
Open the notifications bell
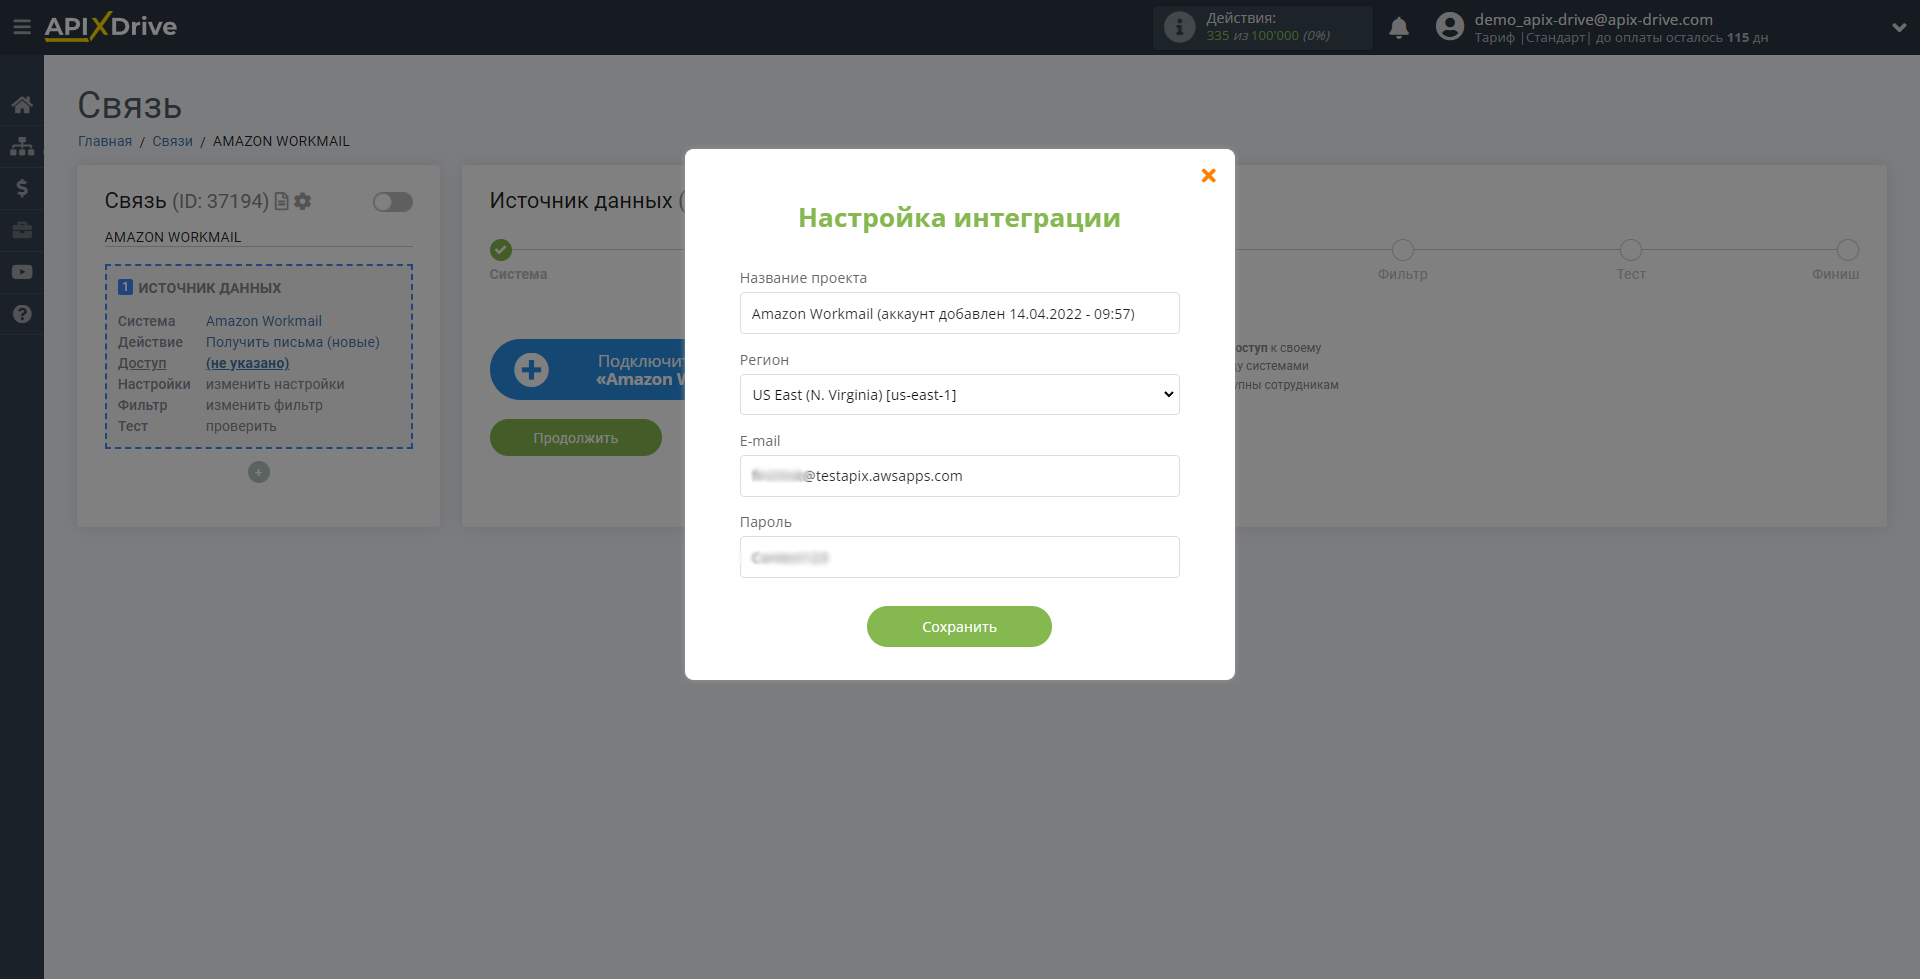pos(1399,28)
